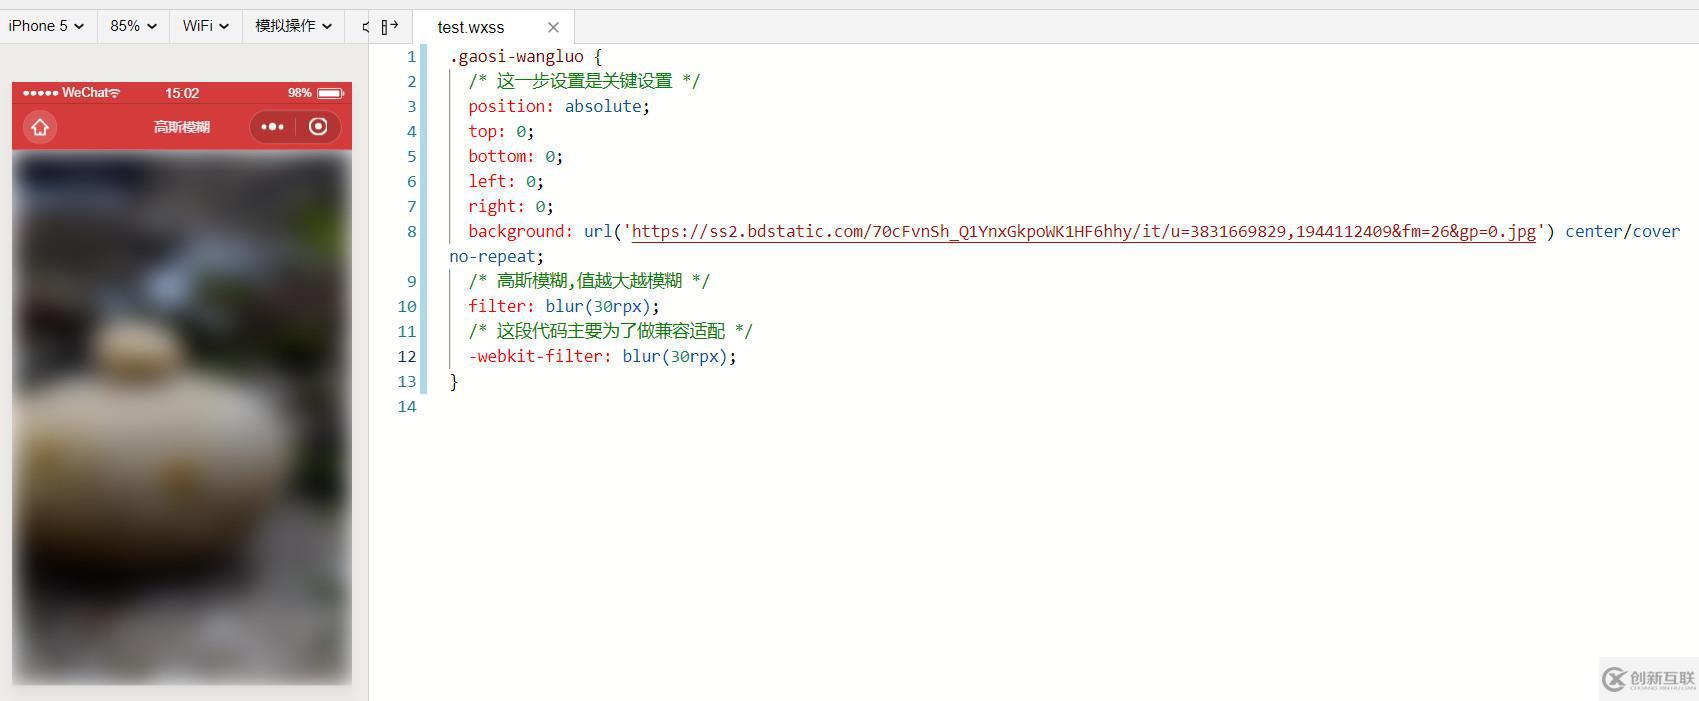Expand the 模拟操作 dropdown menu
This screenshot has height=701, width=1699.
coord(293,26)
